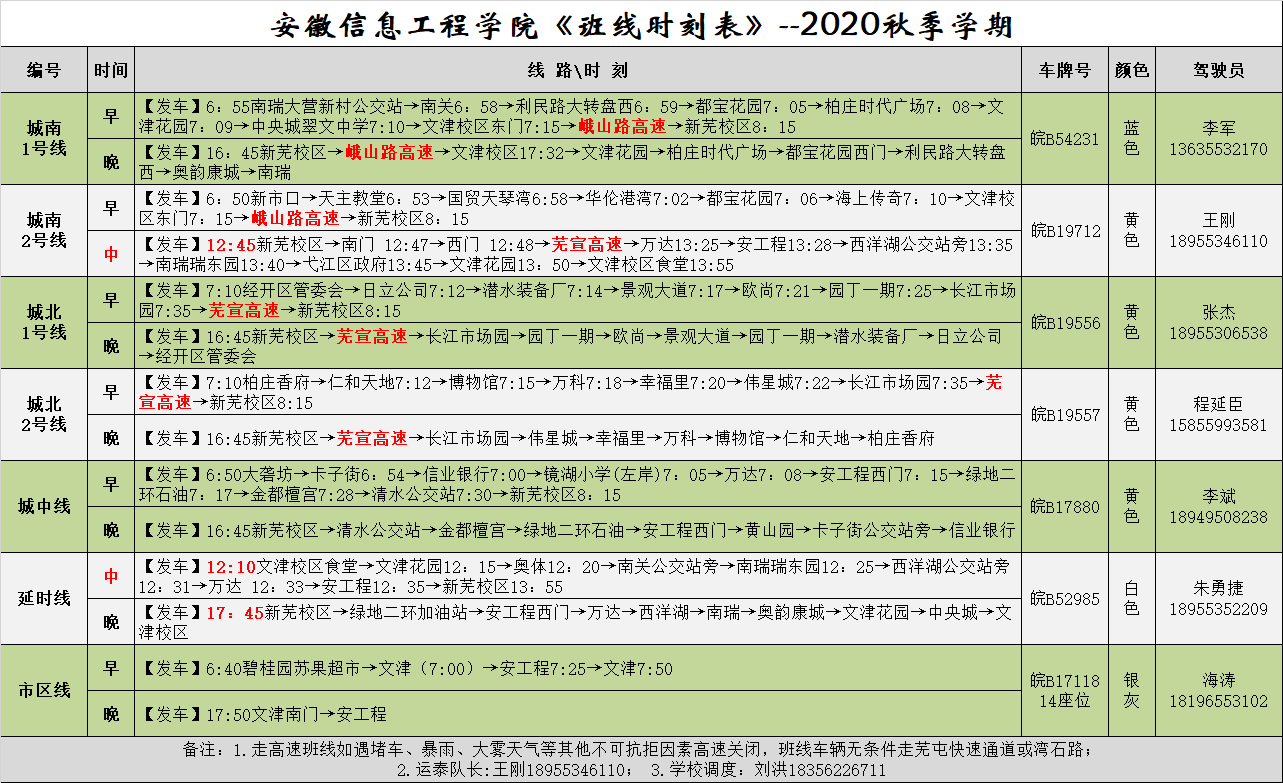Viewport: 1283px width, 783px height.
Task: Click remark 1 about 高速关闭
Action: coord(664,749)
